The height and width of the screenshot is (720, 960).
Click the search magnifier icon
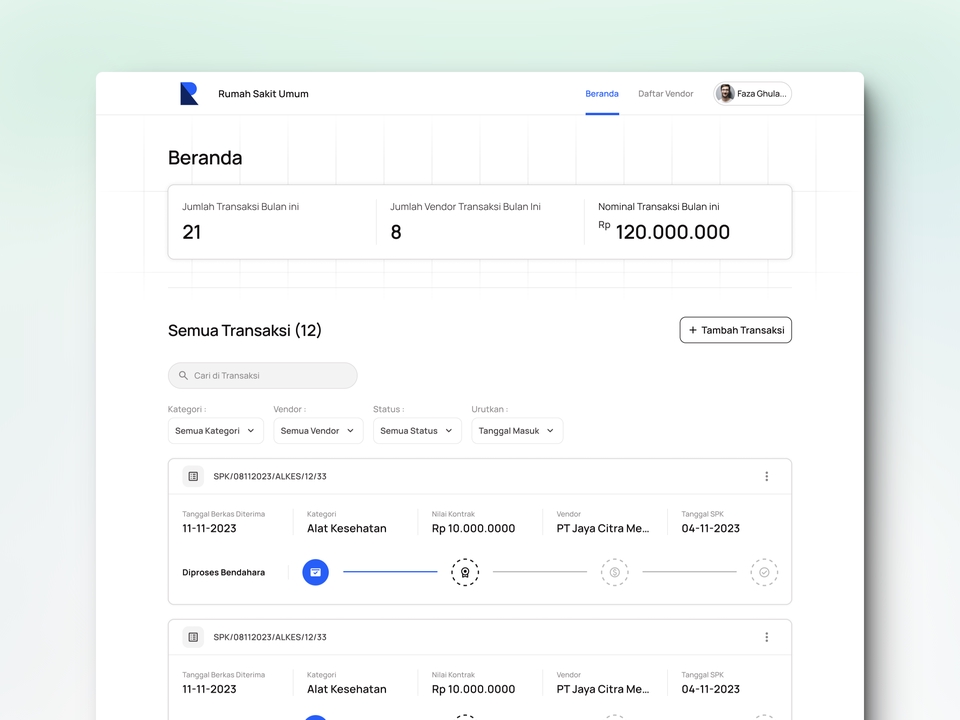[183, 375]
